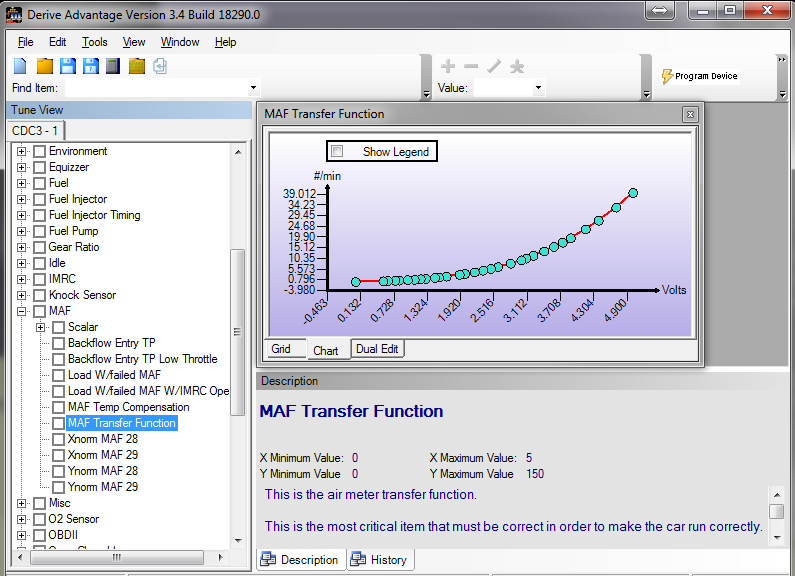The width and height of the screenshot is (795, 576).
Task: Select the Load W/failed MAF item
Action: pyautogui.click(x=114, y=375)
